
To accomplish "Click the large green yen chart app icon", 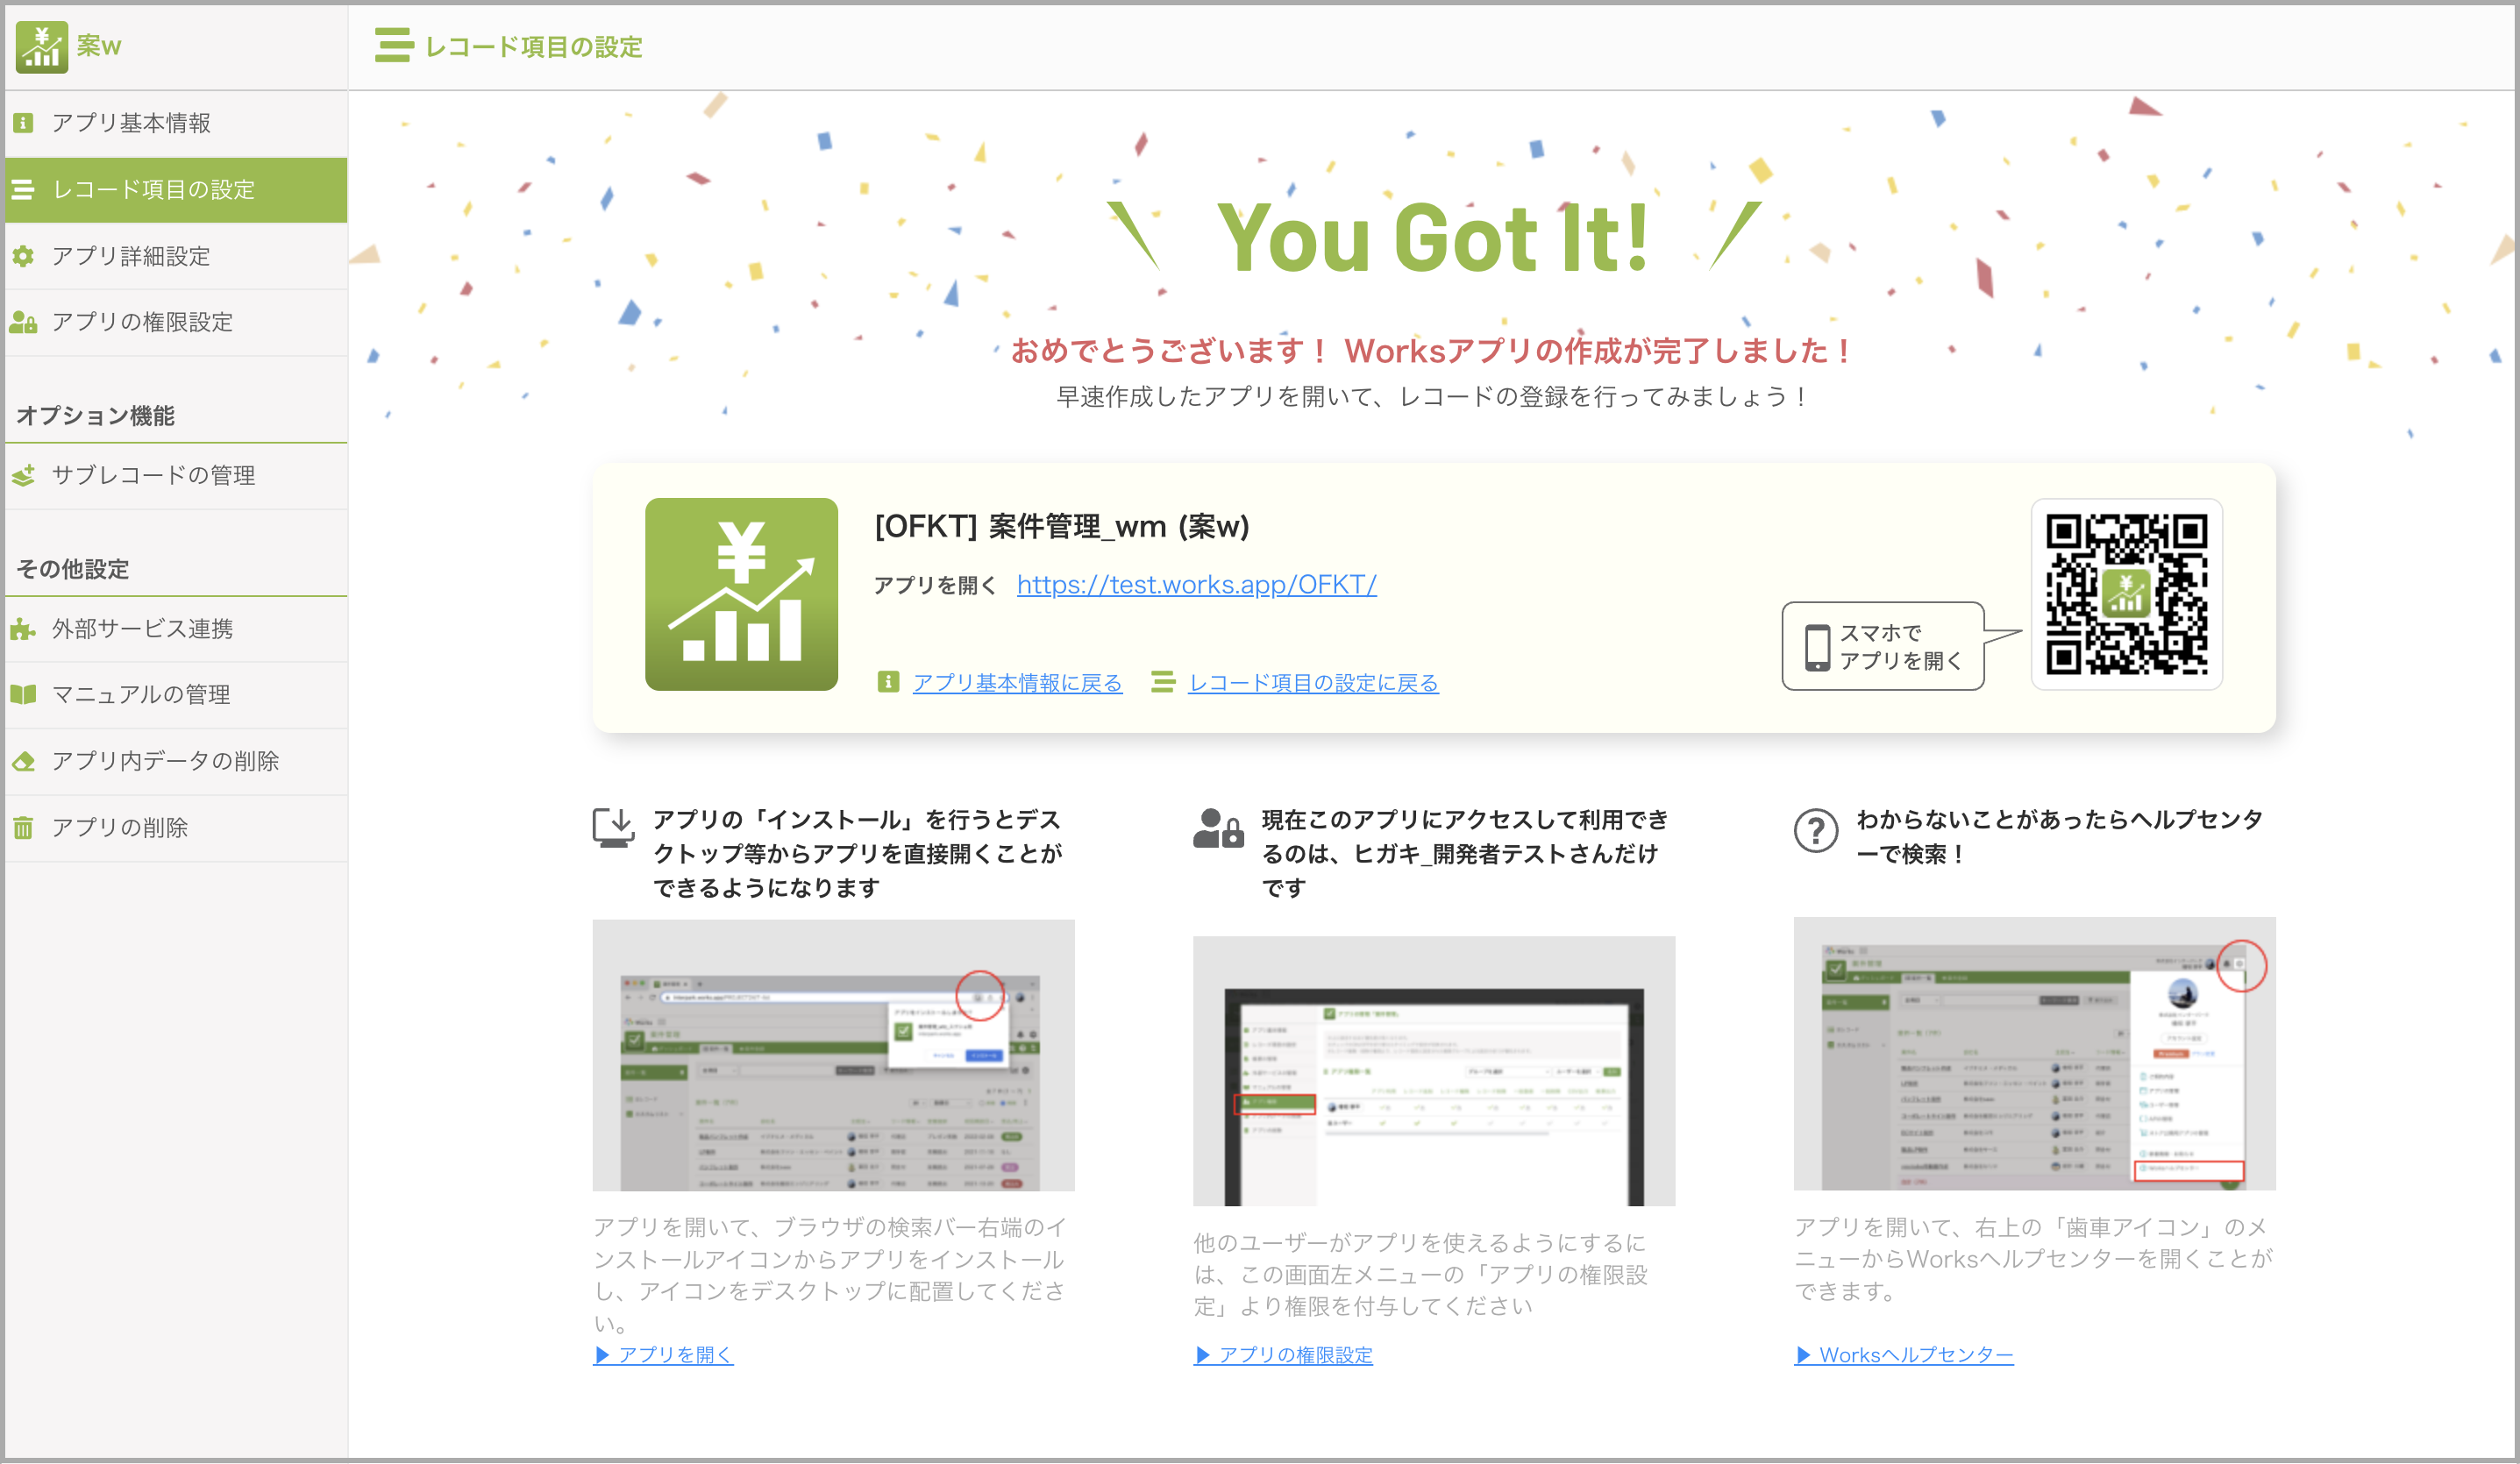I will (741, 594).
